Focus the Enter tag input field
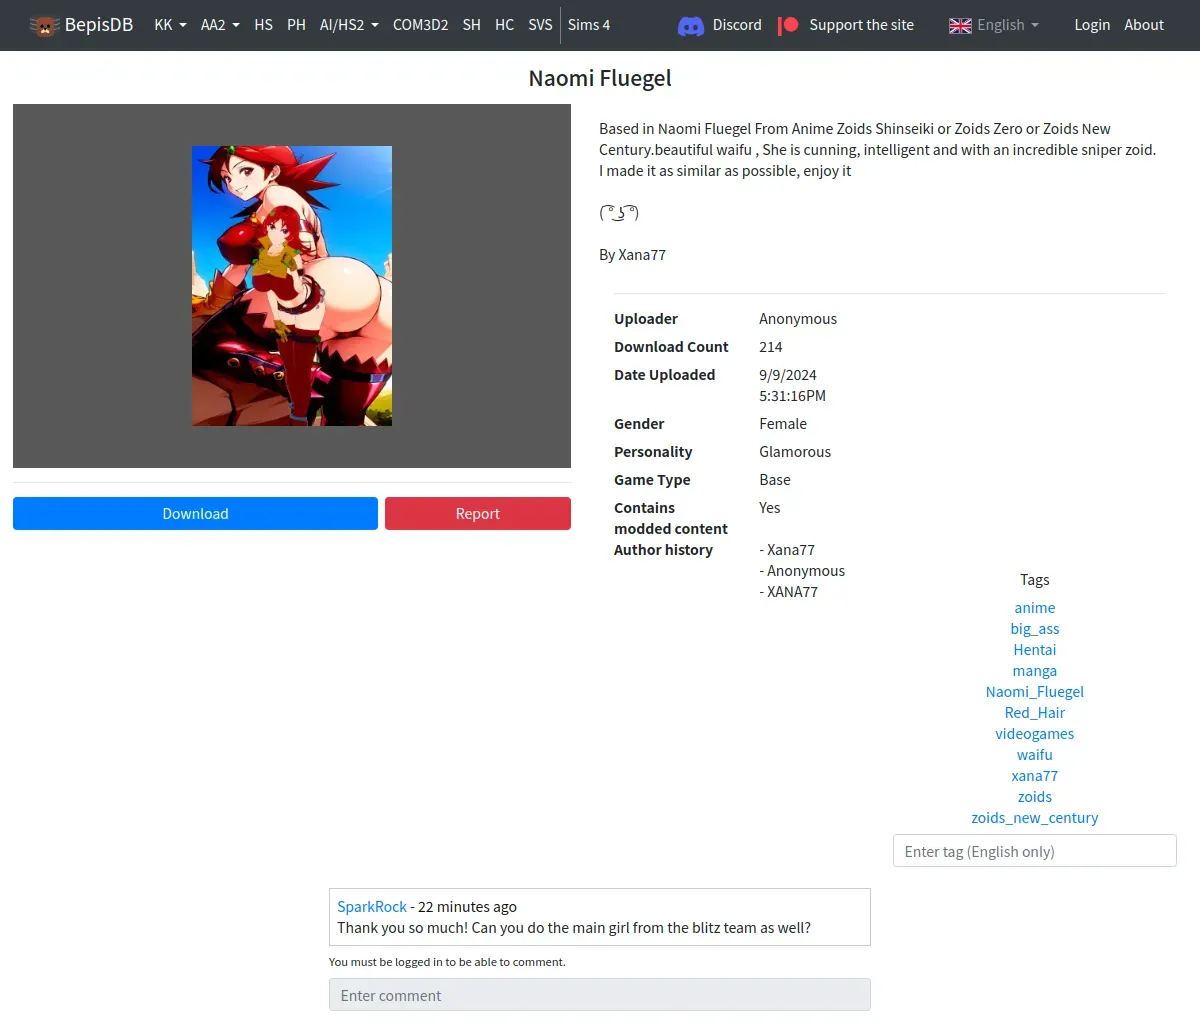Image resolution: width=1200 pixels, height=1032 pixels. tap(1034, 851)
